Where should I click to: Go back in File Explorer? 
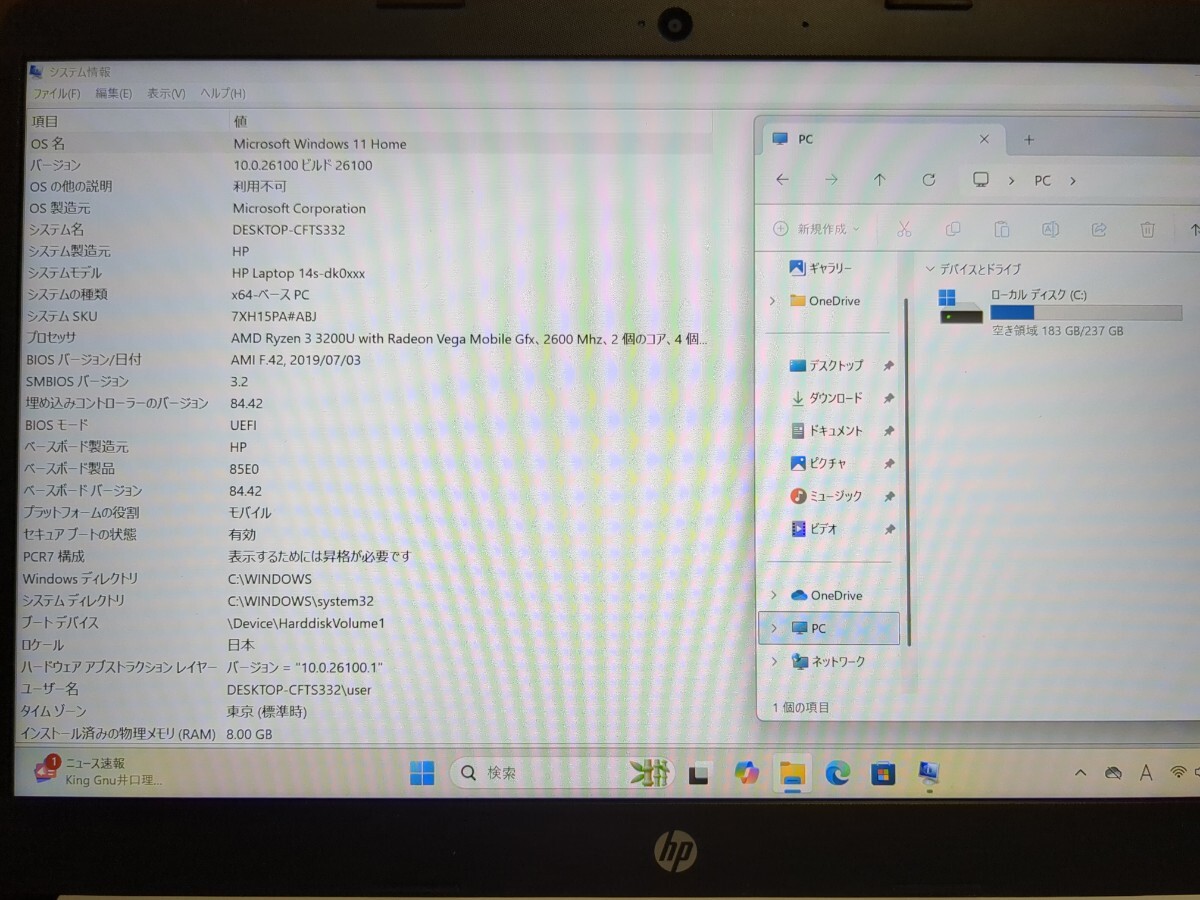(782, 180)
